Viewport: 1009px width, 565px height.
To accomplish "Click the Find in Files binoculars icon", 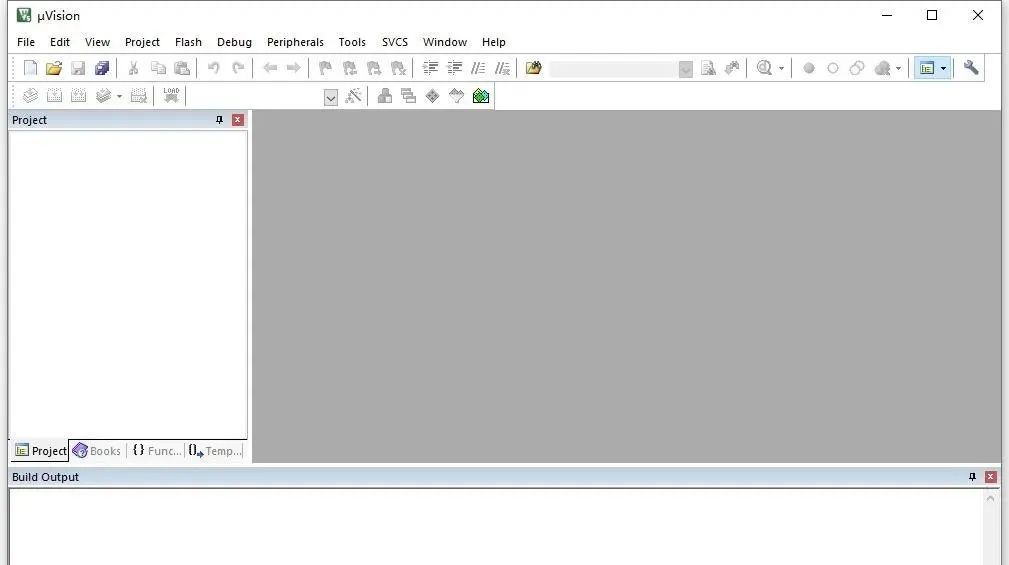I will pyautogui.click(x=533, y=68).
